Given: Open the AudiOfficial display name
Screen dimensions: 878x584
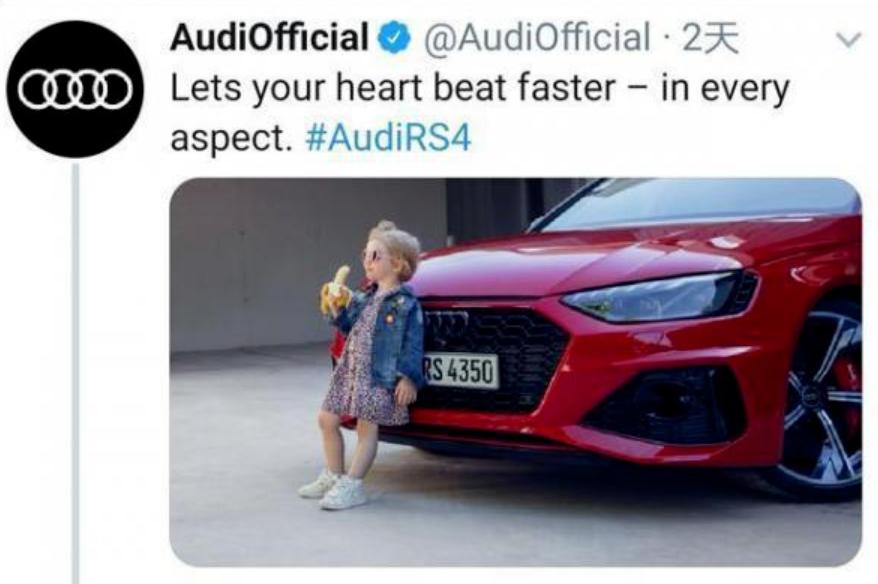Looking at the screenshot, I should click(x=269, y=38).
